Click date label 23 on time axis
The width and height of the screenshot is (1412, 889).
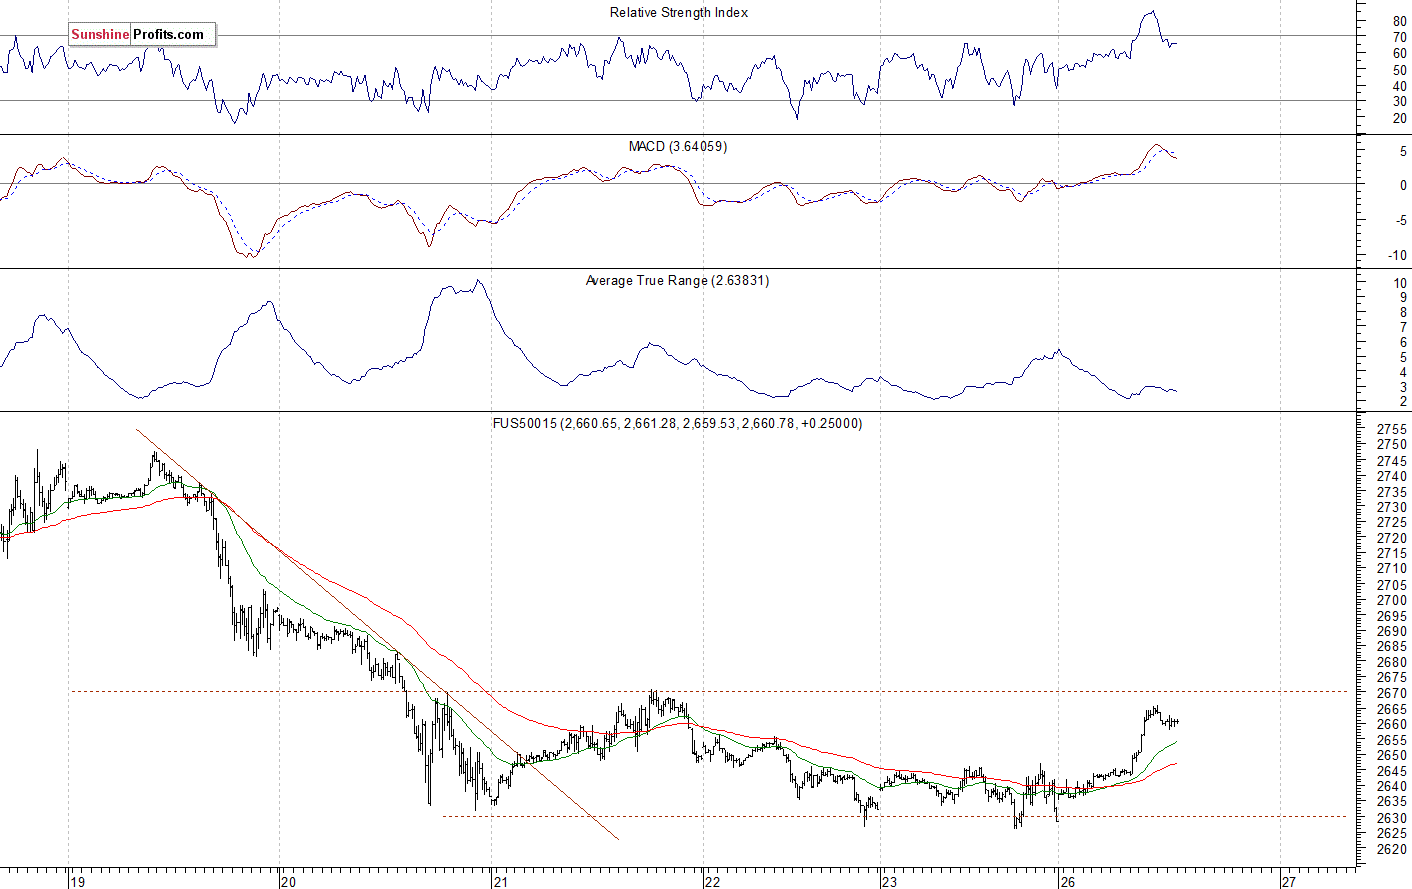(x=889, y=882)
